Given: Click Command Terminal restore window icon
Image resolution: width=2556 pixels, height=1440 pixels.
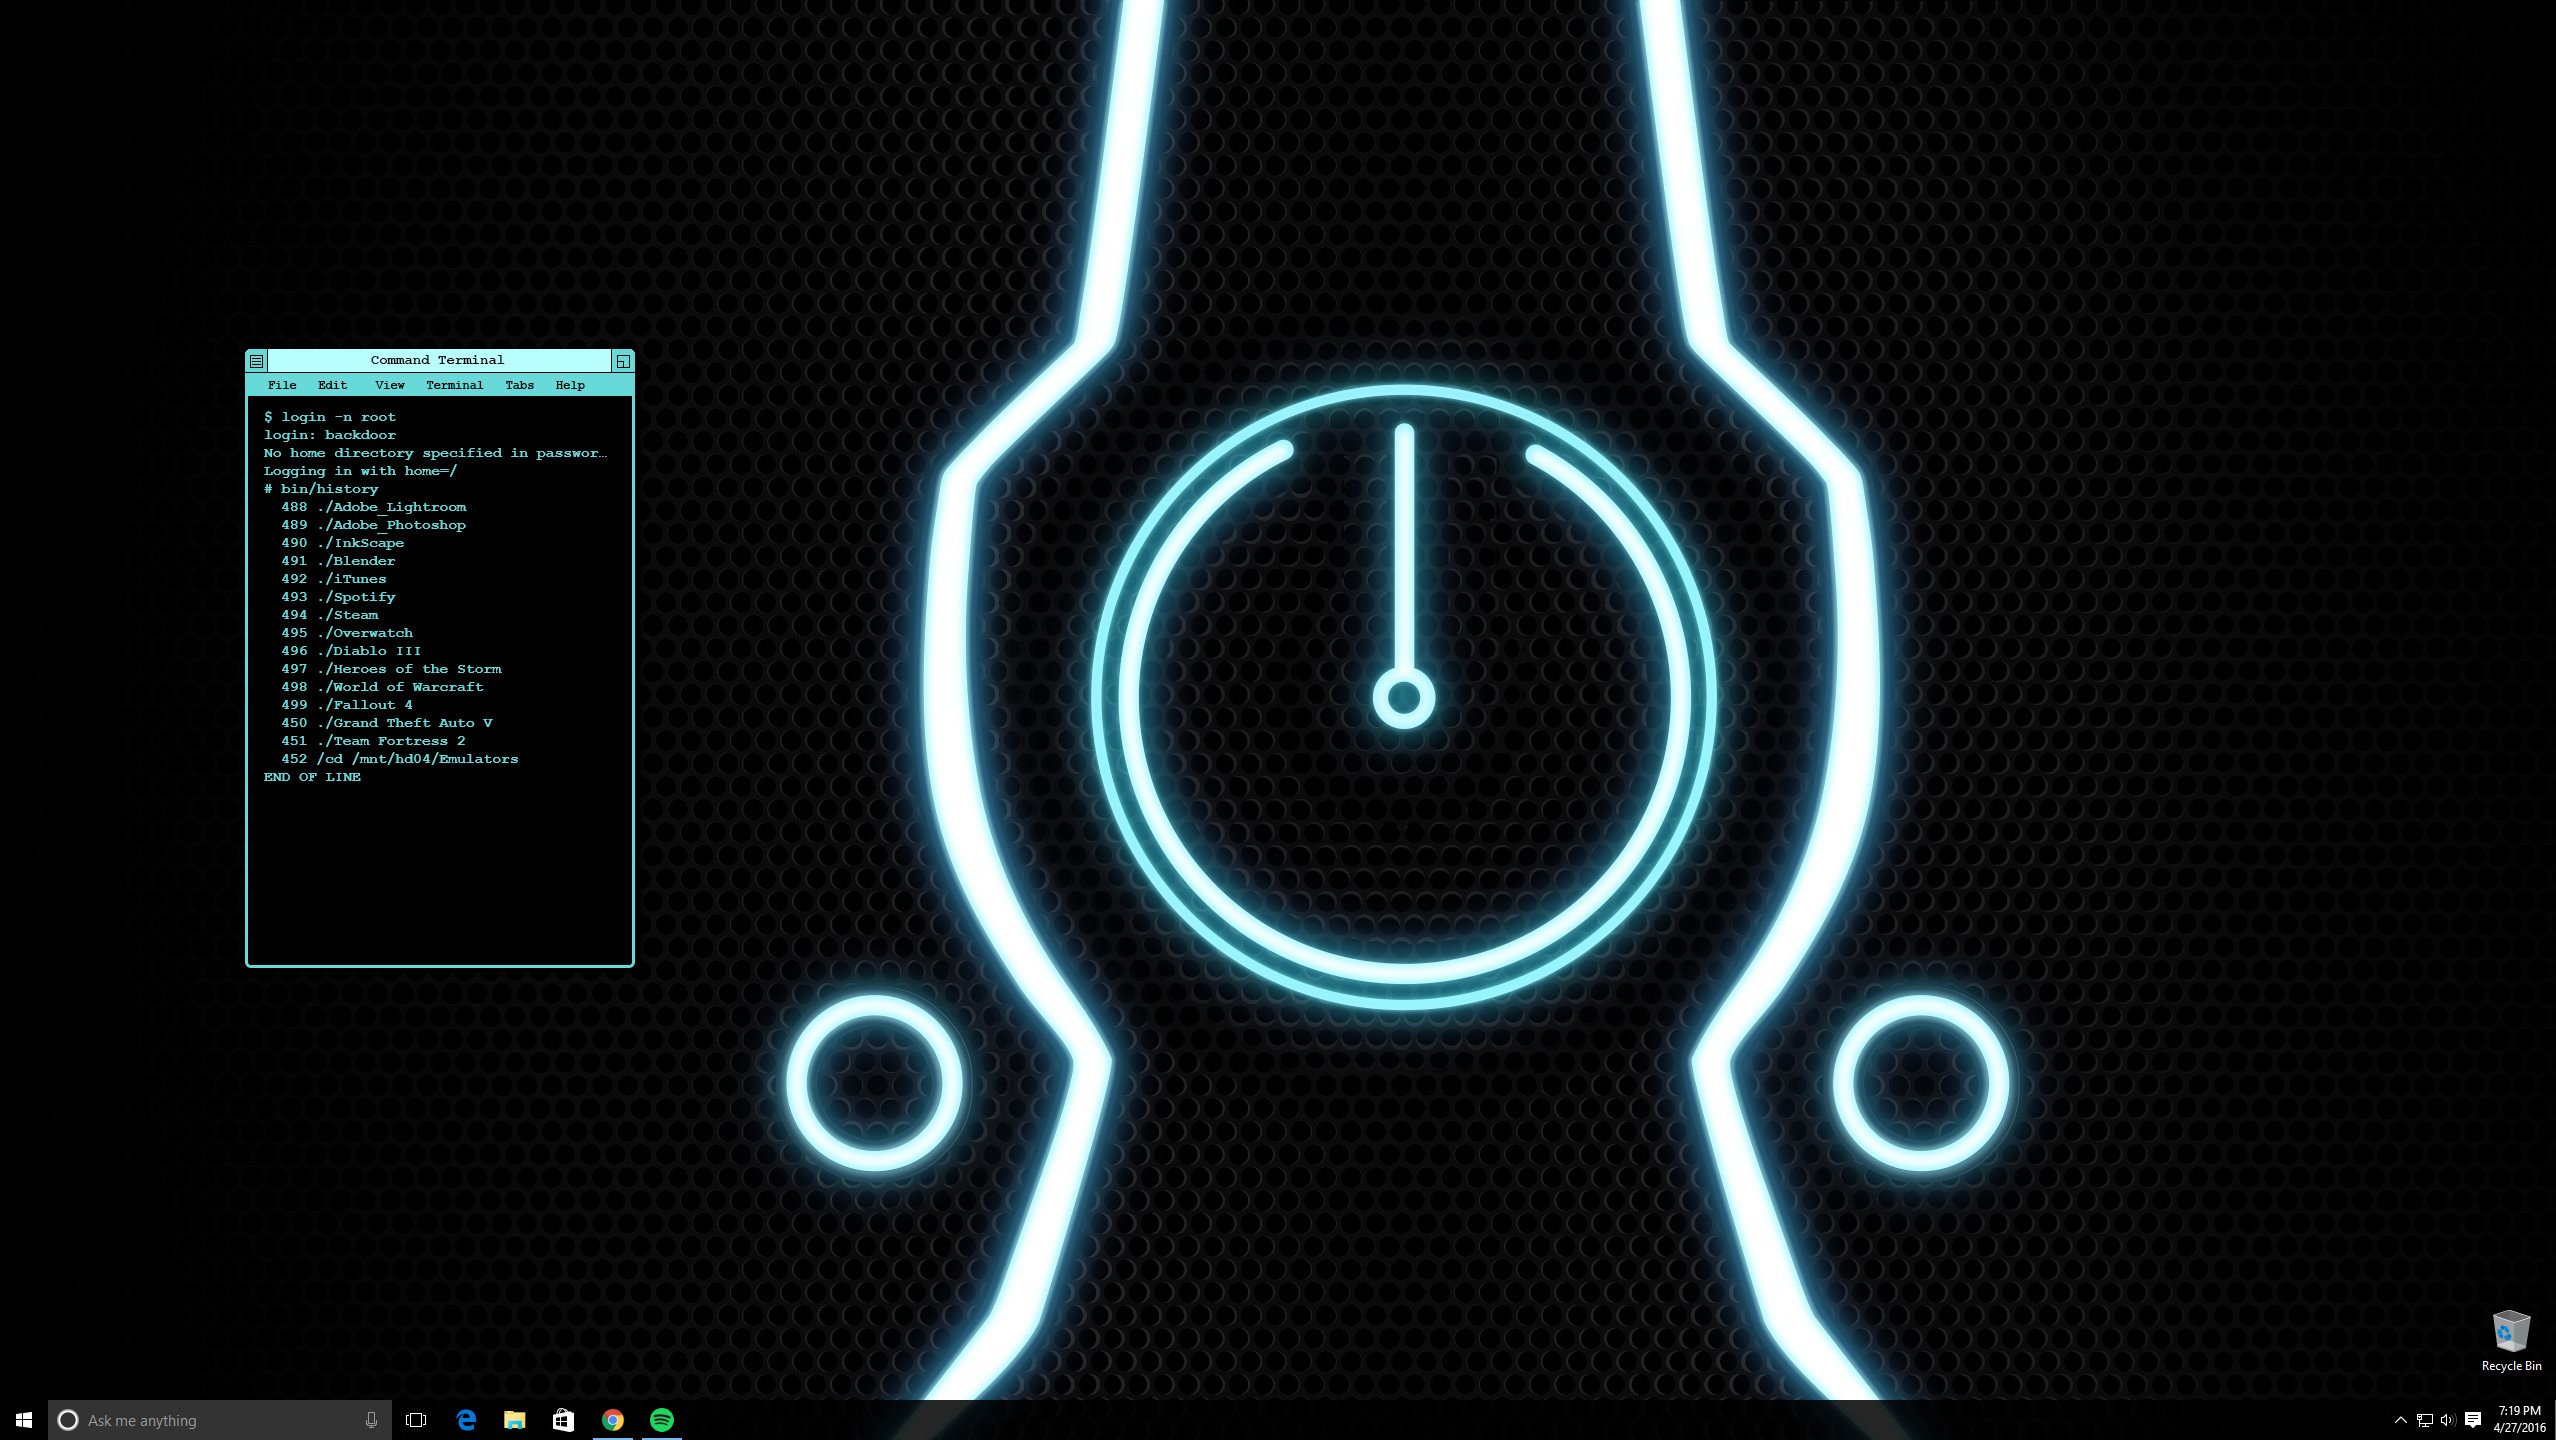Looking at the screenshot, I should [622, 361].
